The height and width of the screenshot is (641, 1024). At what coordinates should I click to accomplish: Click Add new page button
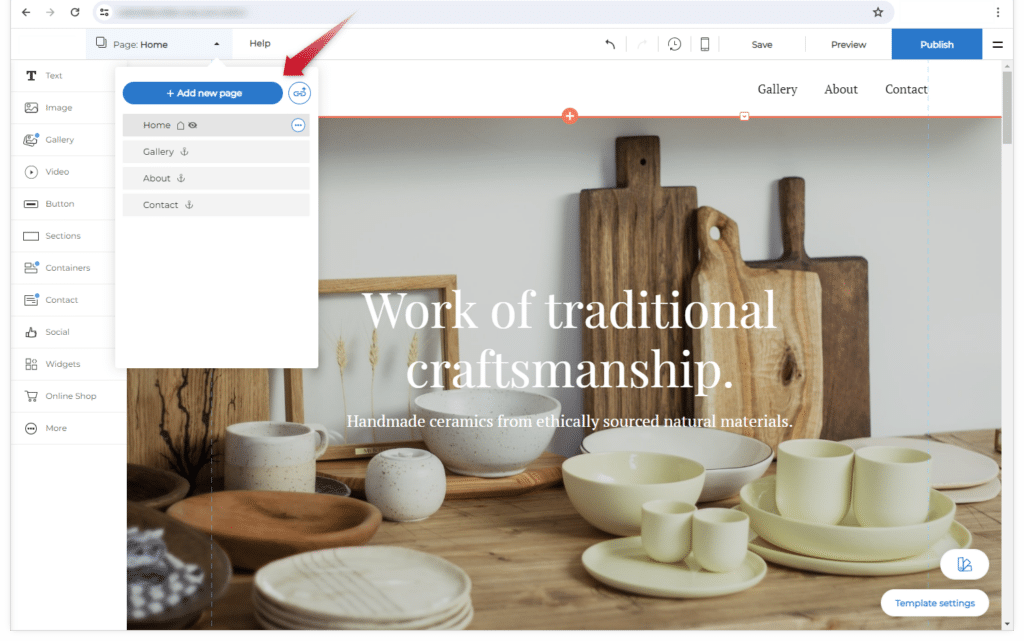[203, 93]
